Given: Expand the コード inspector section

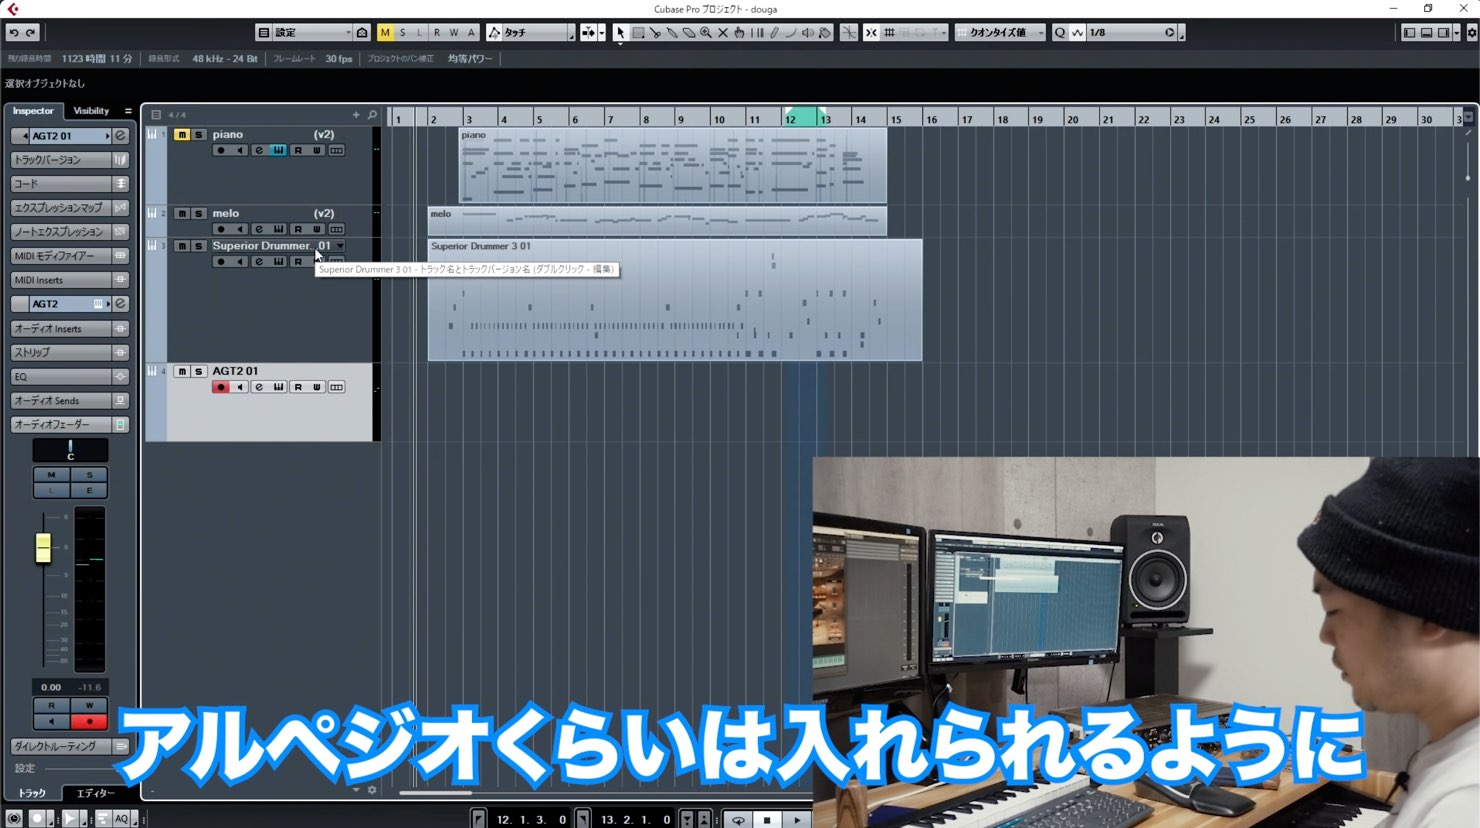Looking at the screenshot, I should click(70, 184).
